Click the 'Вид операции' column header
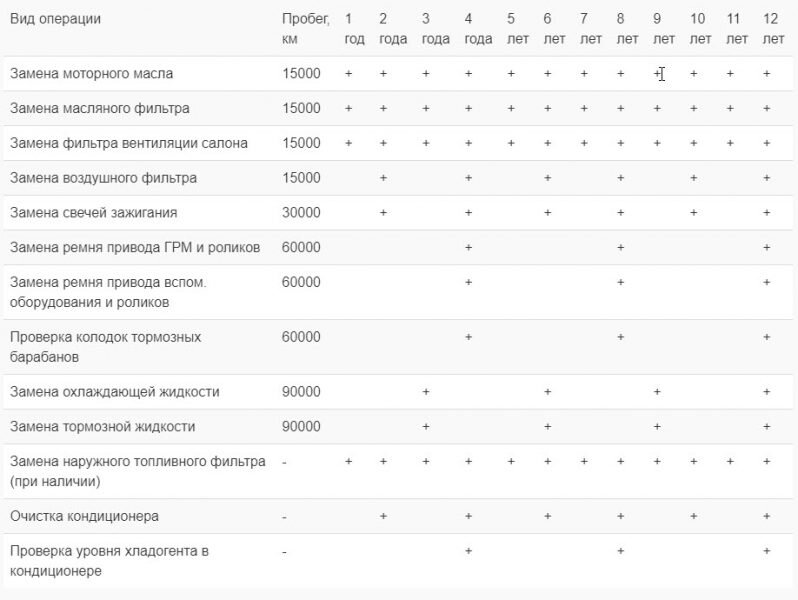This screenshot has width=798, height=600. (55, 19)
